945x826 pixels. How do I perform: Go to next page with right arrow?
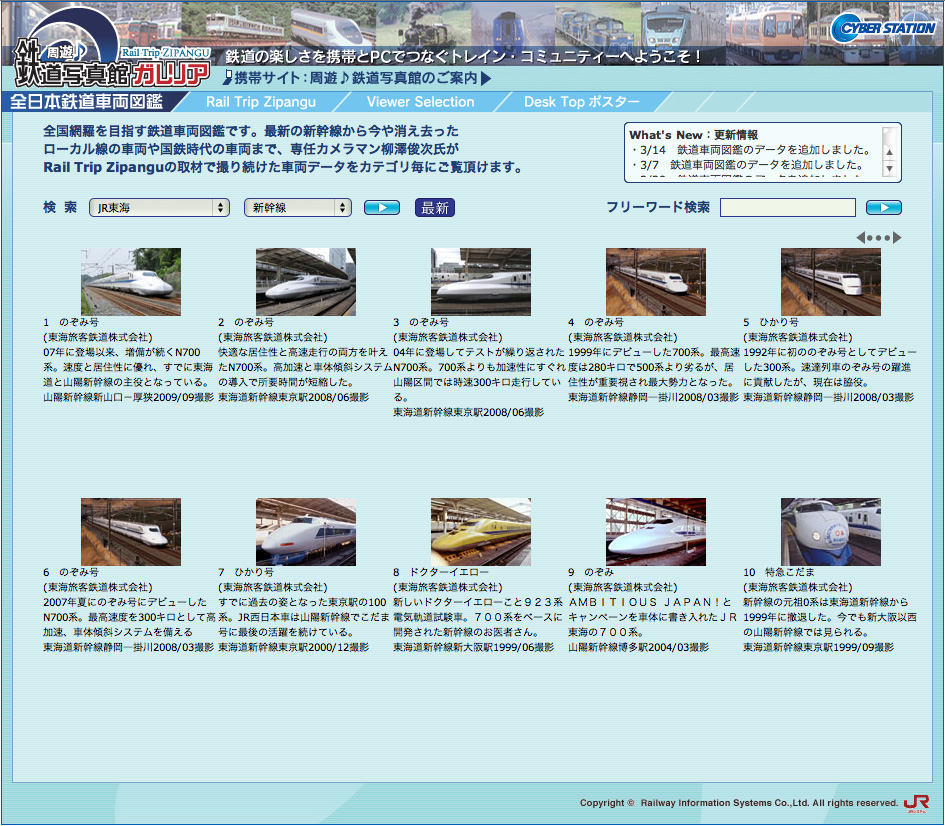pyautogui.click(x=897, y=237)
